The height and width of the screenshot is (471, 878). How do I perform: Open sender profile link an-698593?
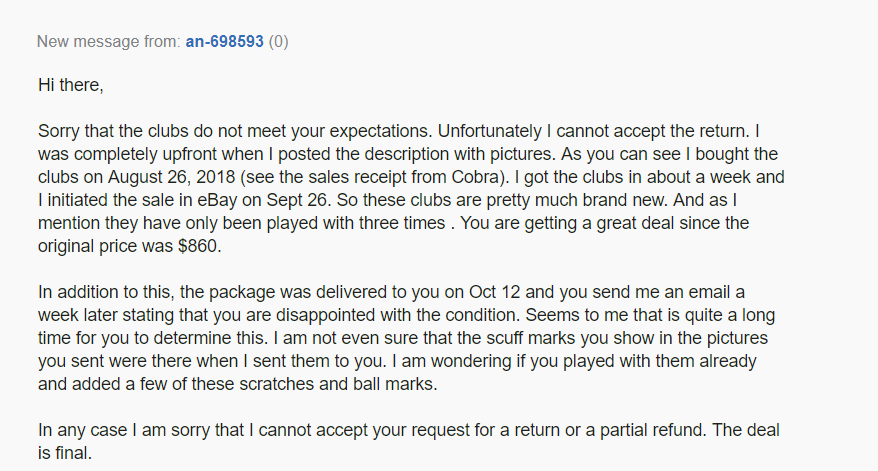point(225,42)
